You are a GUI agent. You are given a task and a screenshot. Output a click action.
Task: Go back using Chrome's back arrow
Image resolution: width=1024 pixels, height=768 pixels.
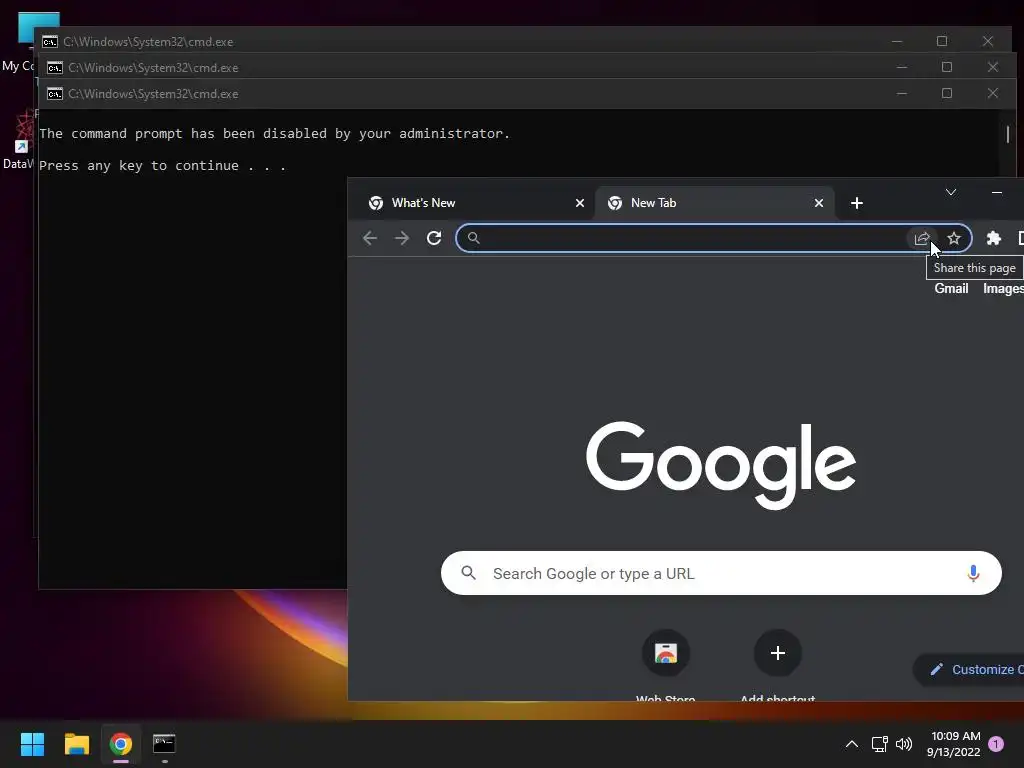[370, 238]
